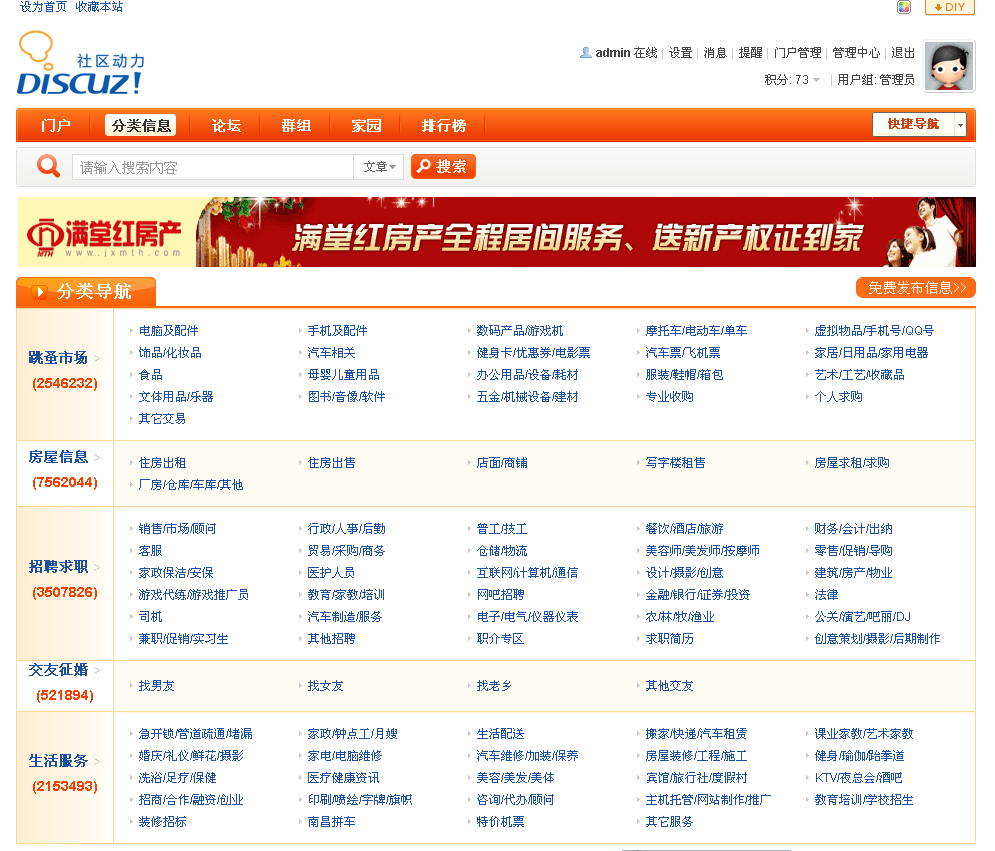
Task: Open 法律 job category
Action: coord(826,595)
